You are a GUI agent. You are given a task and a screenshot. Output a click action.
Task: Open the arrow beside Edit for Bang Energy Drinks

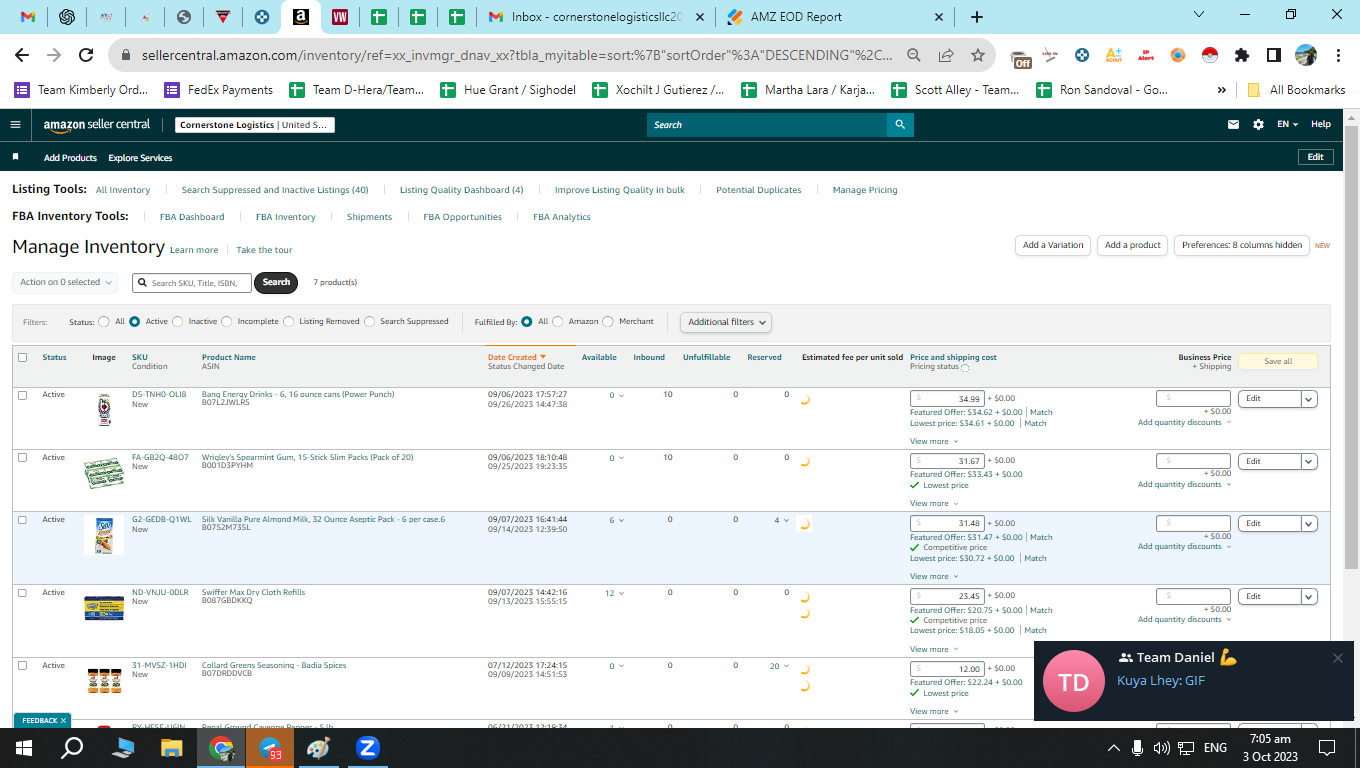(1309, 399)
